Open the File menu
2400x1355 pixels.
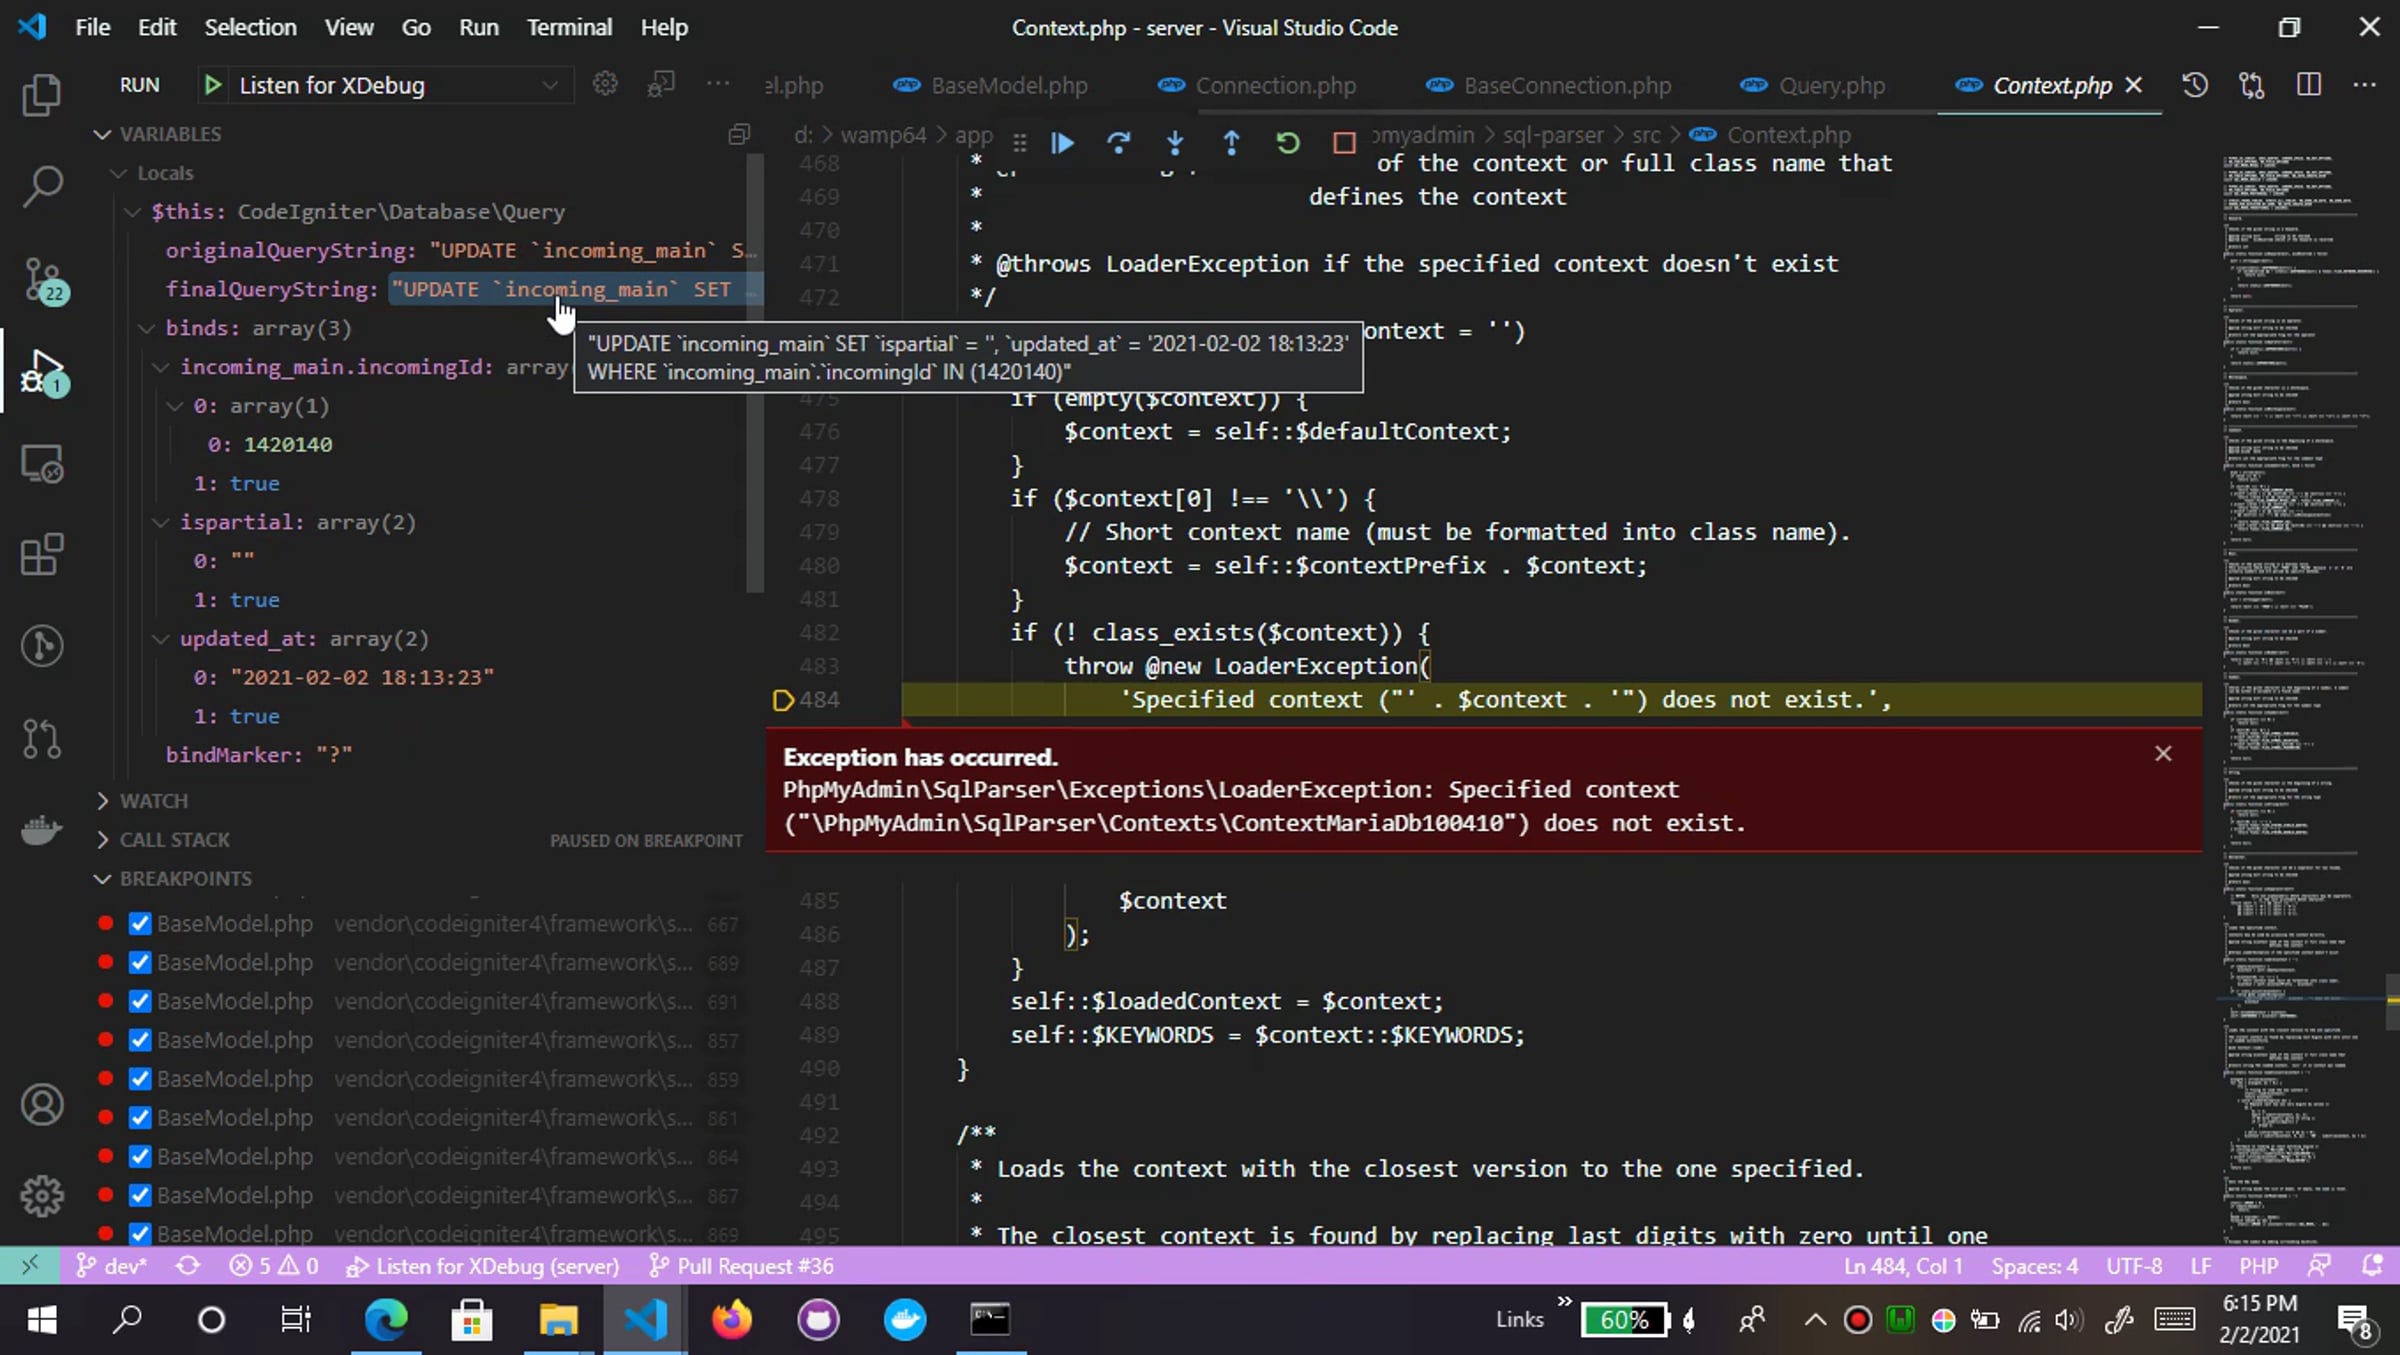[x=93, y=27]
